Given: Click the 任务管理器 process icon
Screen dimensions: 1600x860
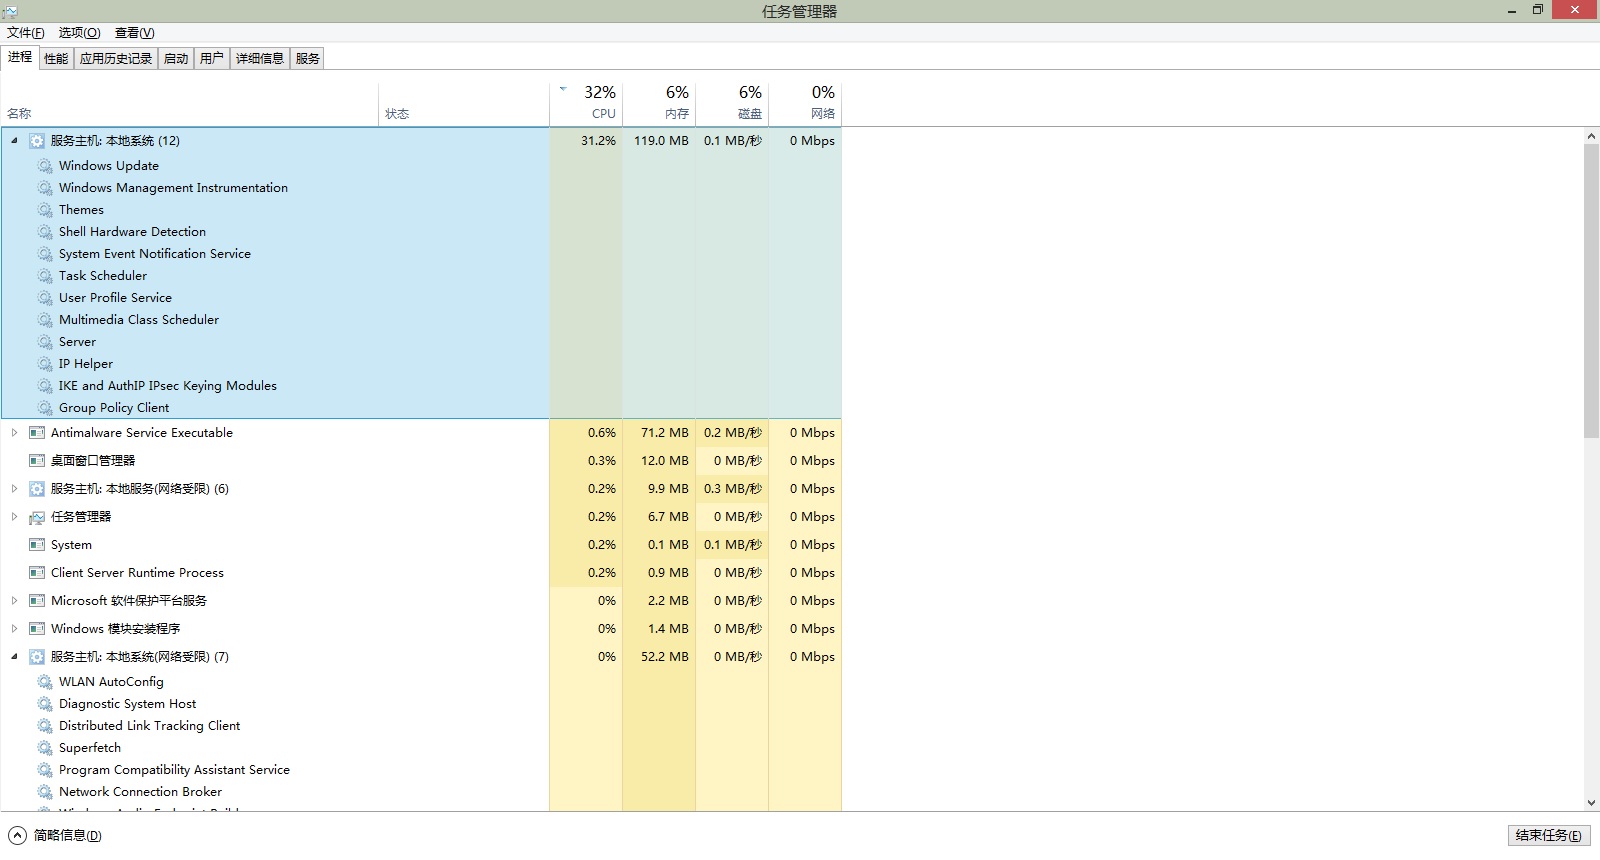Looking at the screenshot, I should [x=37, y=517].
